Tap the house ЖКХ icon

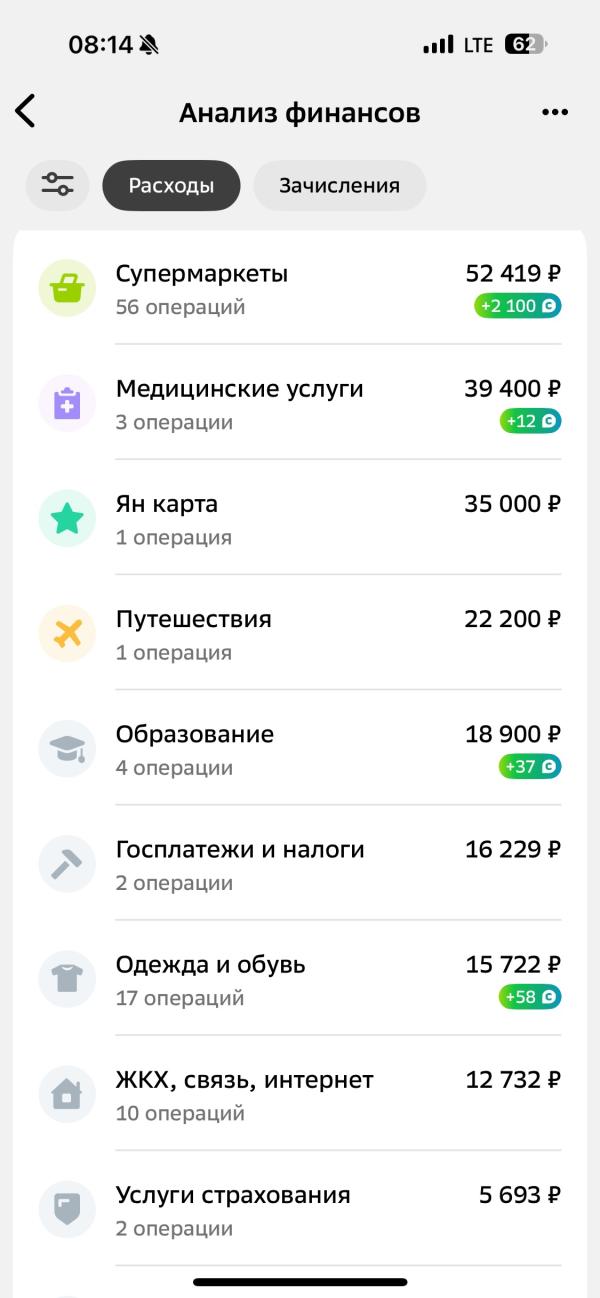point(67,1094)
